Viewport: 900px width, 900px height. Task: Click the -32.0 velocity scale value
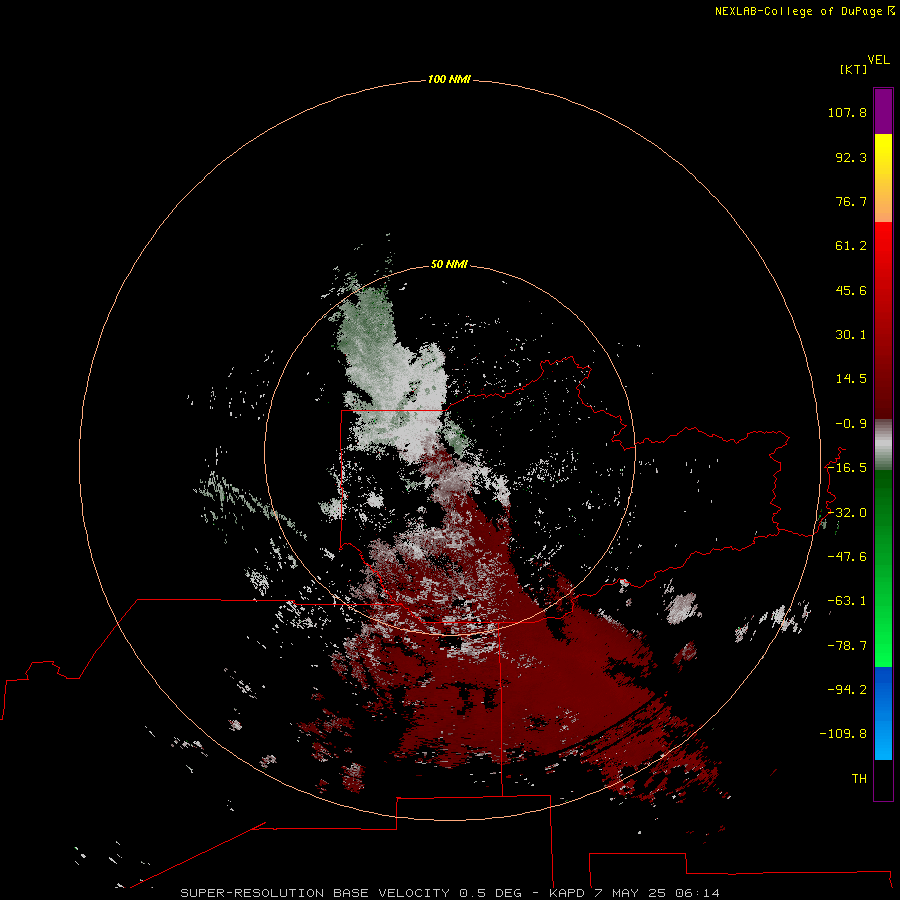(847, 513)
